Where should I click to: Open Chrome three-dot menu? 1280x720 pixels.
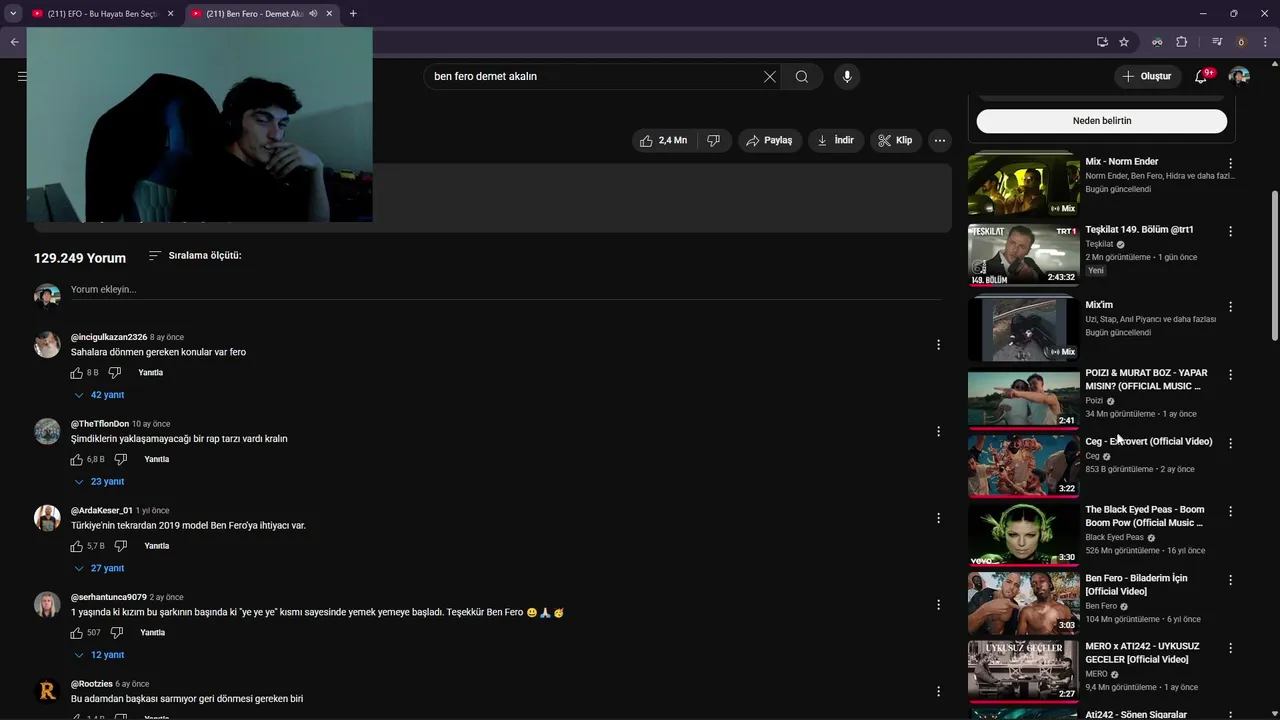(1265, 42)
